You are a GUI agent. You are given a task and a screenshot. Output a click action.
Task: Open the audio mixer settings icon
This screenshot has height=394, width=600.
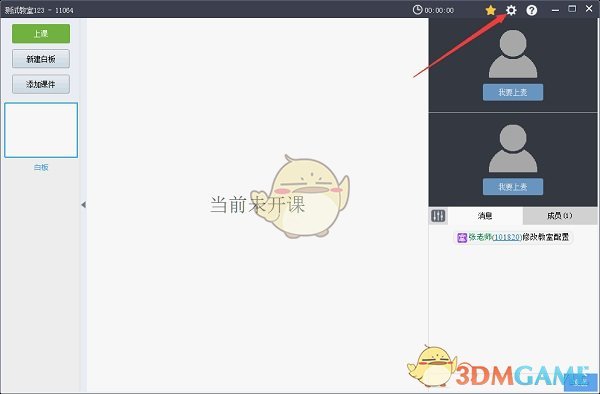(x=438, y=216)
